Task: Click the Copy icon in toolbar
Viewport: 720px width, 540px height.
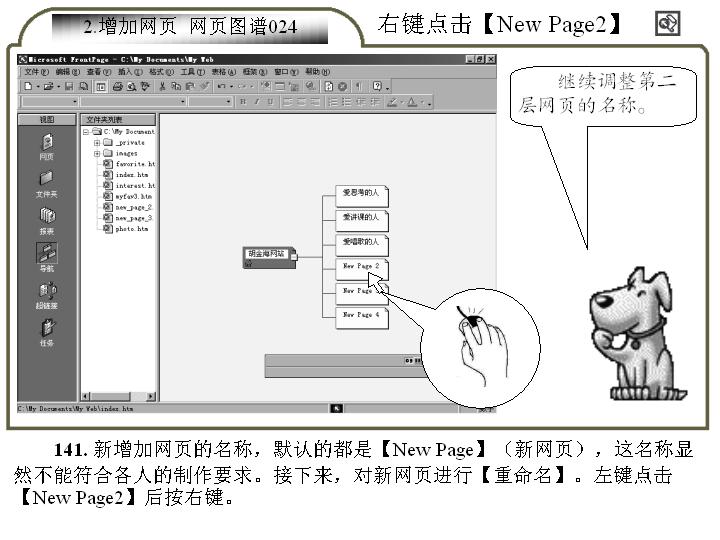Action: 176,86
